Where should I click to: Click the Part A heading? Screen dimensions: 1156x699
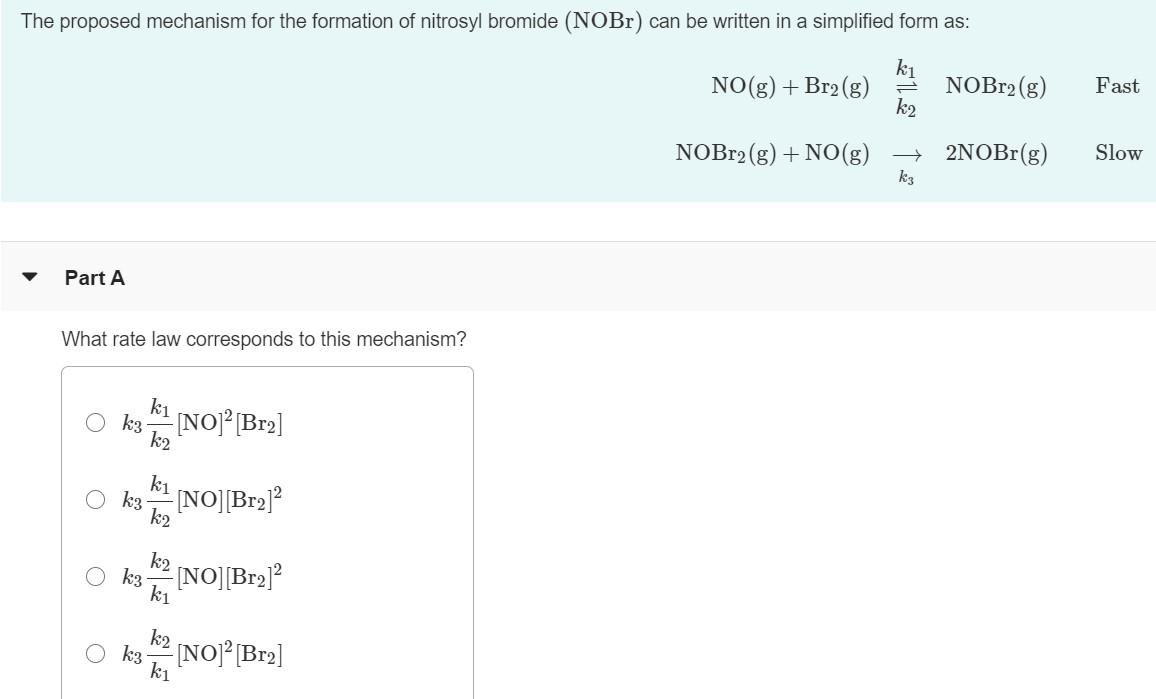(x=93, y=278)
